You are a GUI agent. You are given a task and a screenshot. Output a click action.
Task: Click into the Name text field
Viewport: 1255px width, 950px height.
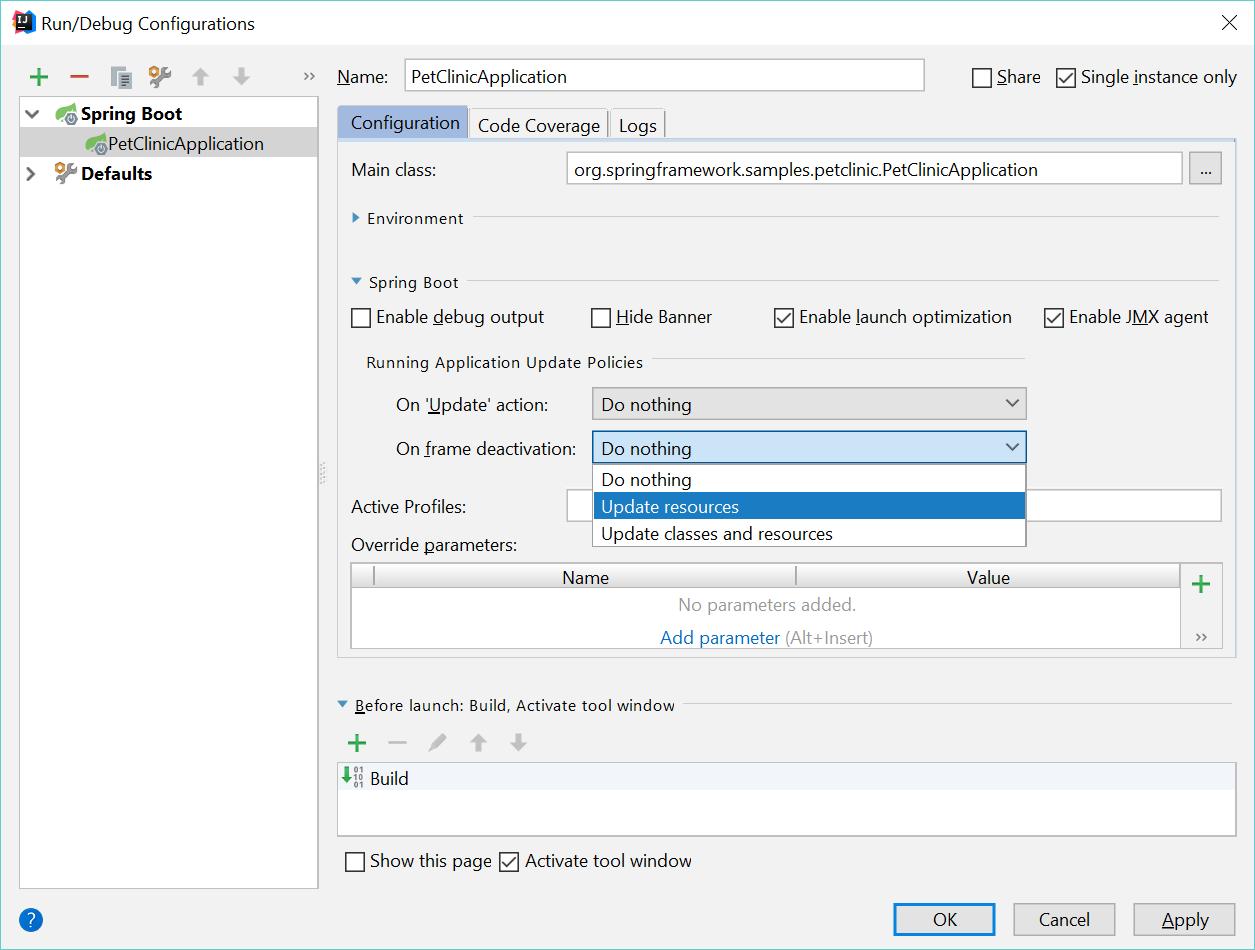[664, 76]
